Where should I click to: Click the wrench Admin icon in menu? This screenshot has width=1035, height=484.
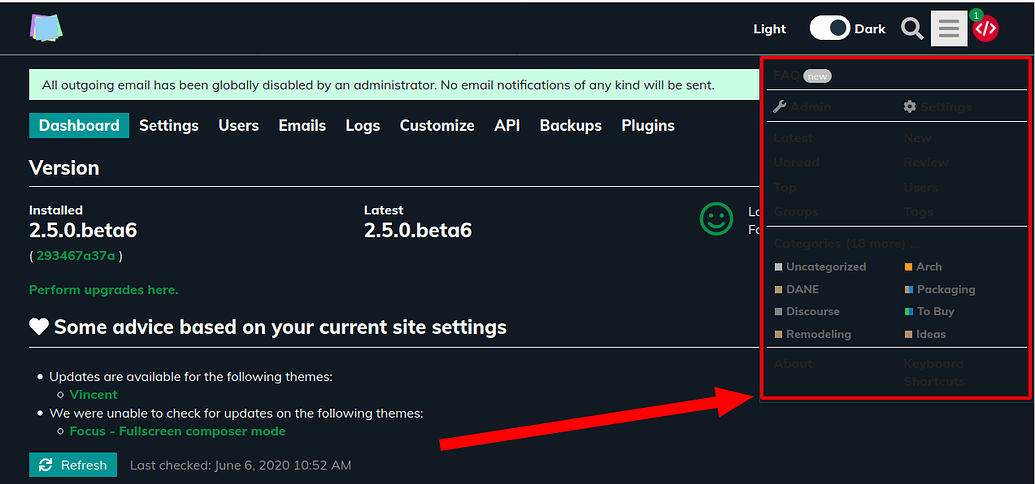coord(781,107)
